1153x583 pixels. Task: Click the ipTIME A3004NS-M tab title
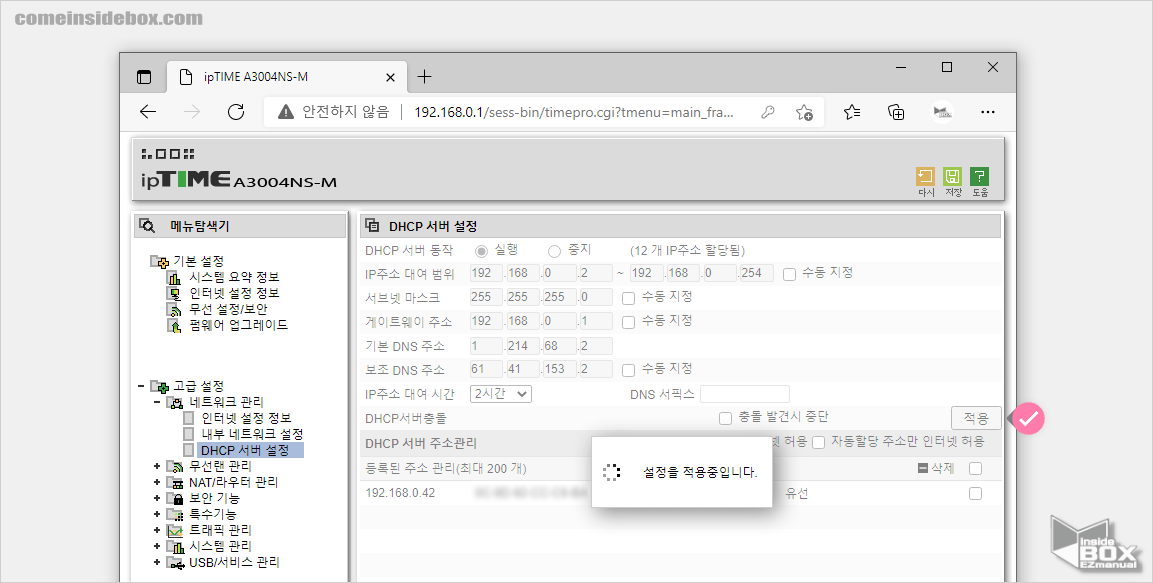(256, 76)
